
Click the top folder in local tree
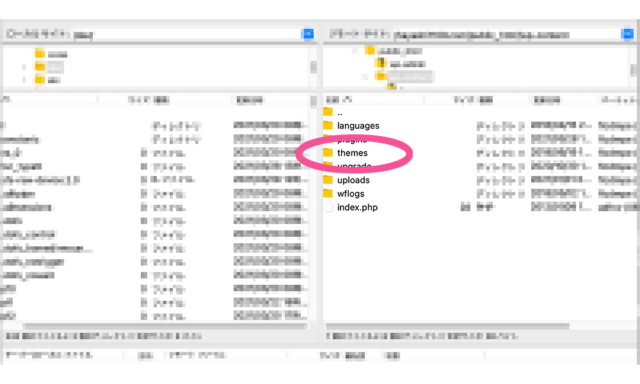pyautogui.click(x=40, y=53)
